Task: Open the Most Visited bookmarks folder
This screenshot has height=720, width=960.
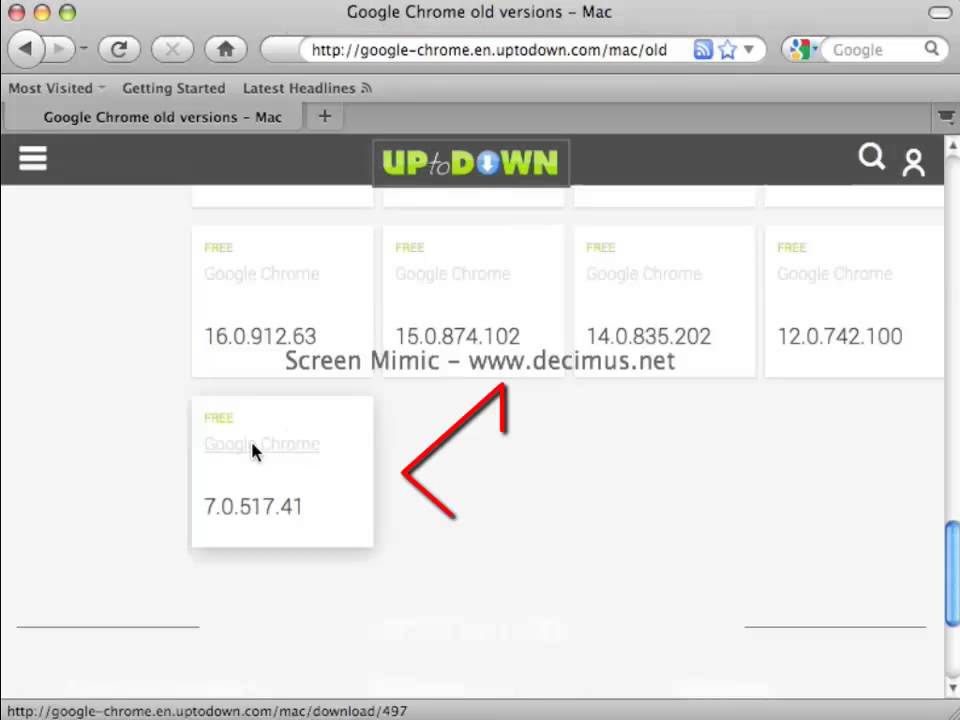Action: click(56, 88)
